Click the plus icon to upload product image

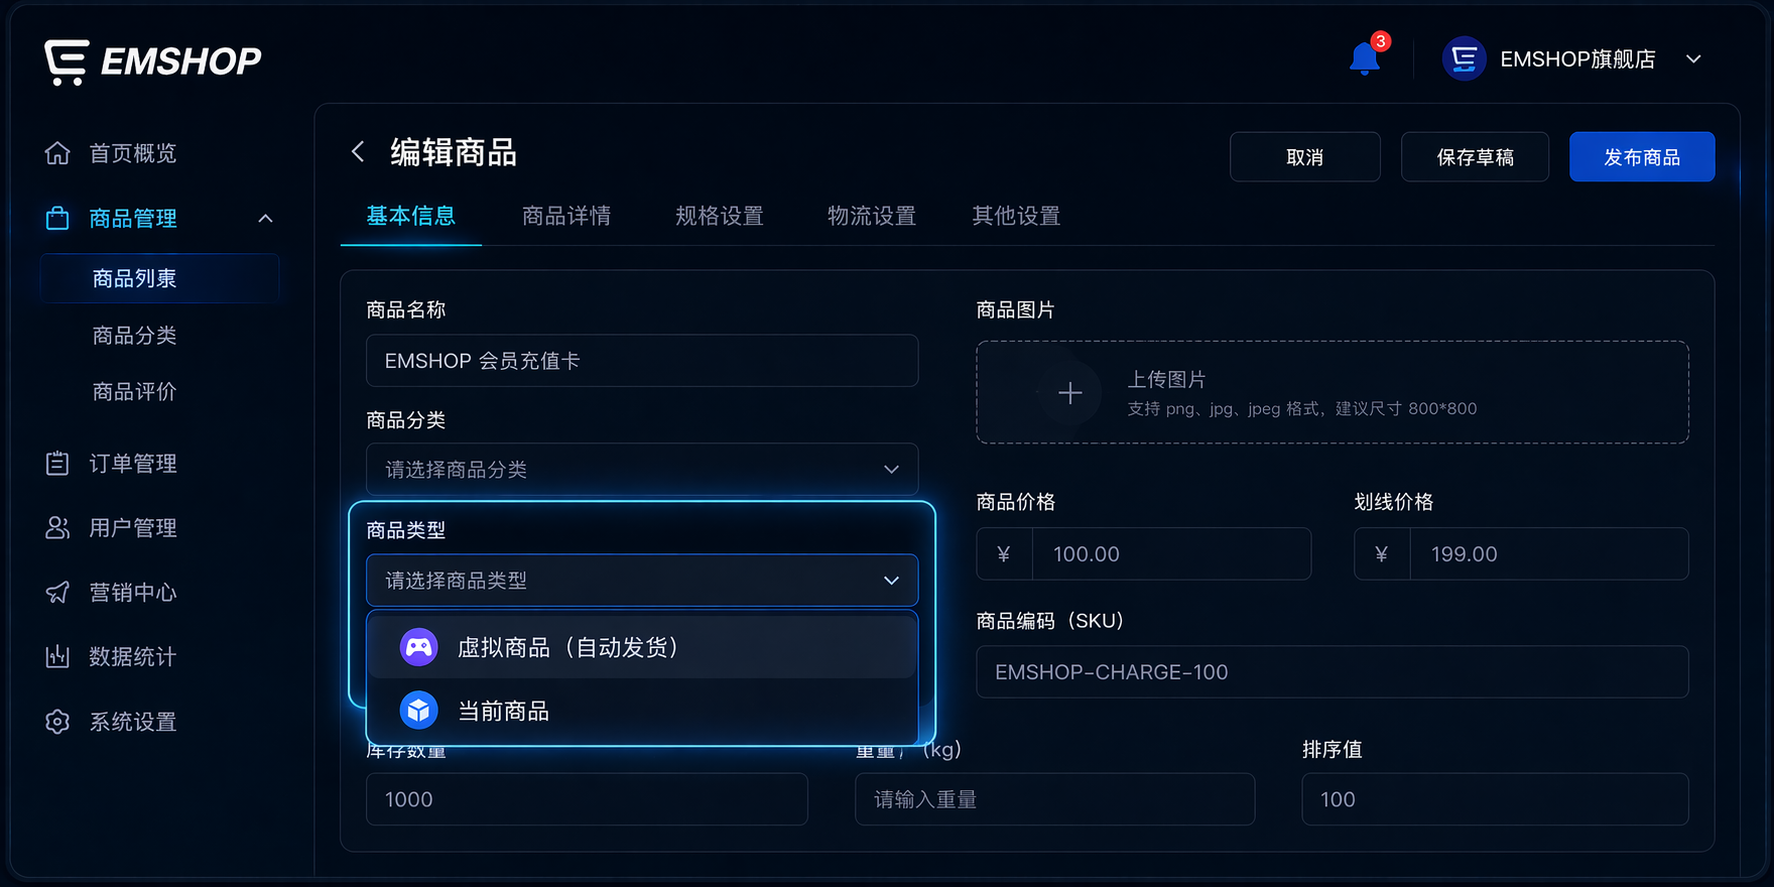pos(1070,393)
